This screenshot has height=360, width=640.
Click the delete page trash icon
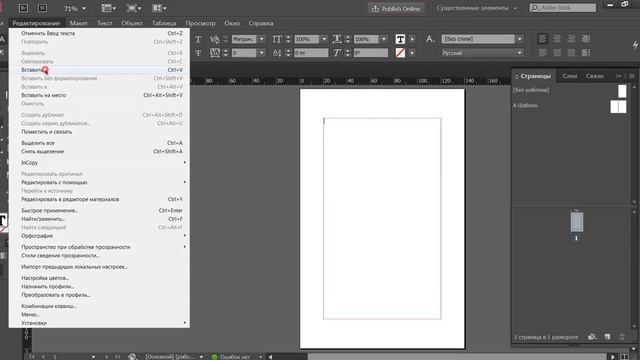(x=622, y=337)
